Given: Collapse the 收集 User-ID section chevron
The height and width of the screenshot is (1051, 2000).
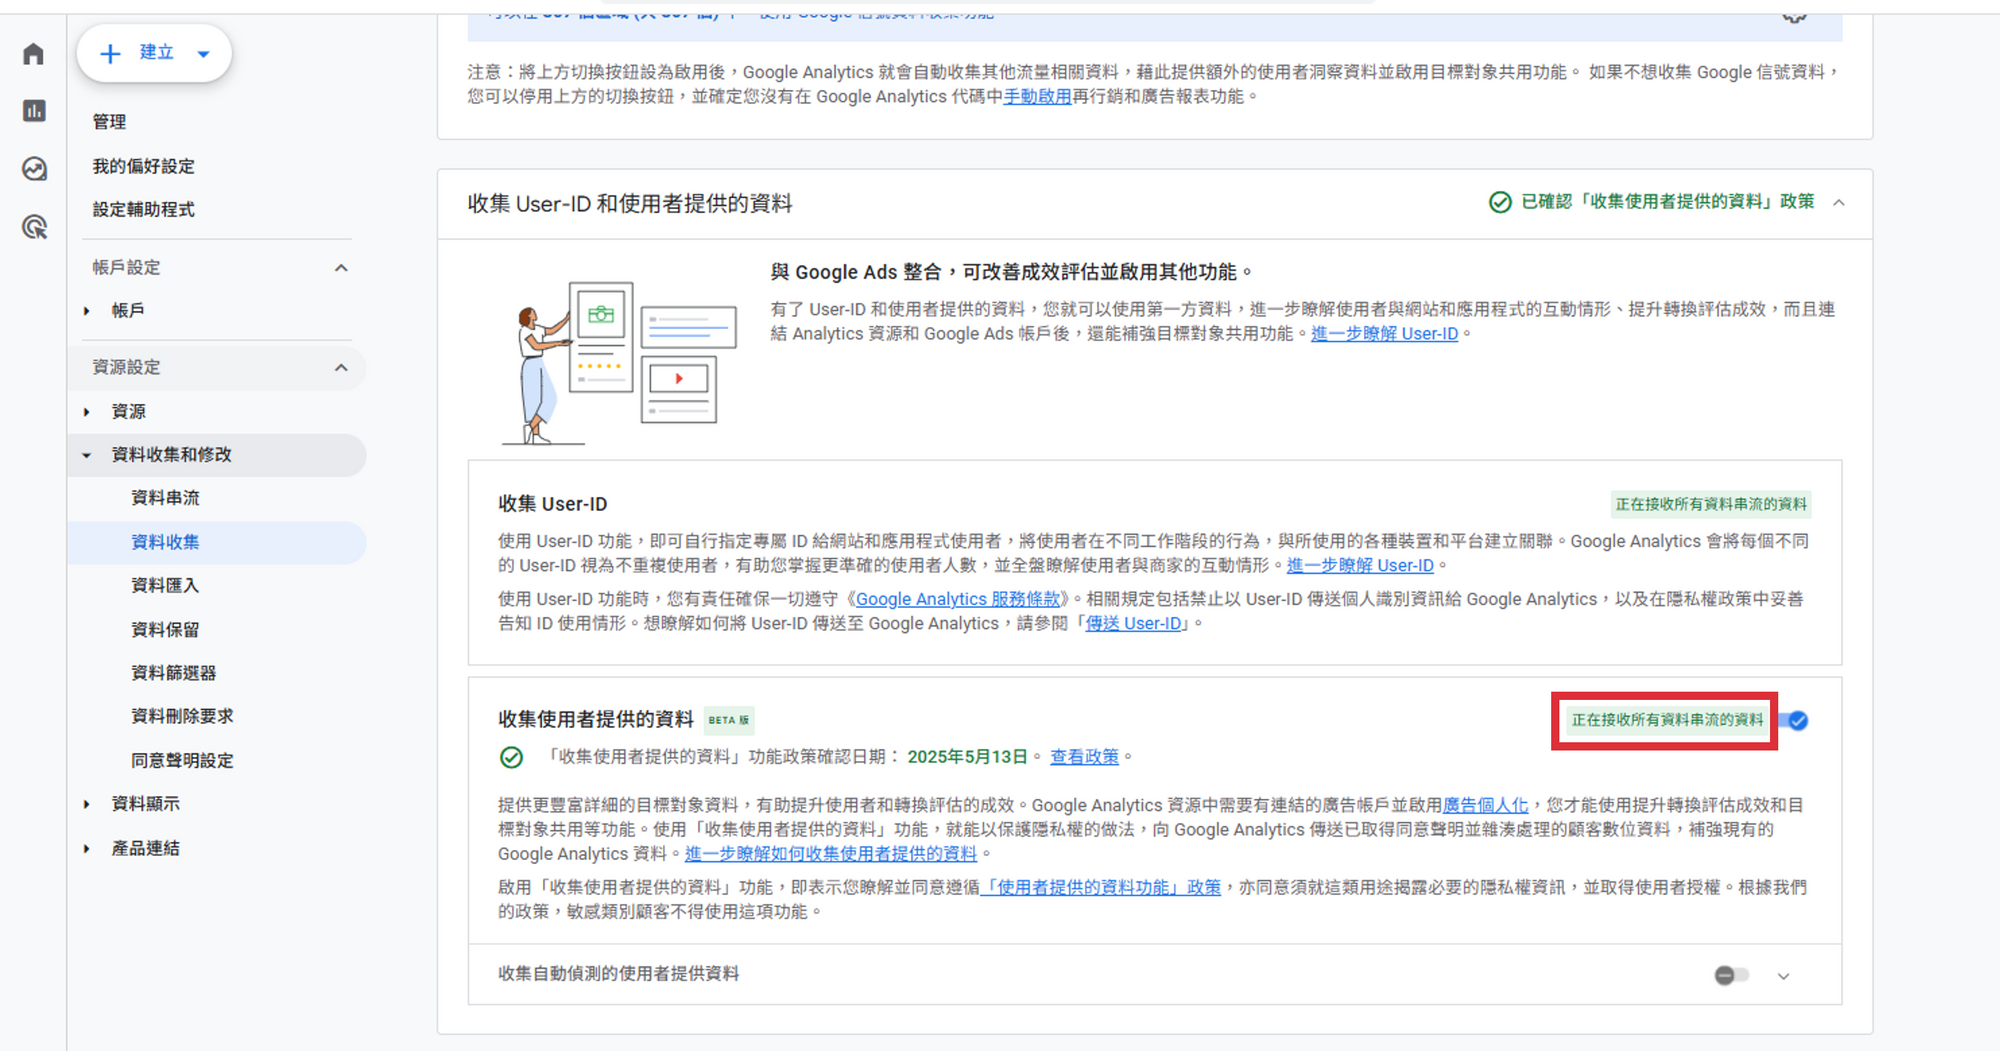Looking at the screenshot, I should [x=1839, y=203].
